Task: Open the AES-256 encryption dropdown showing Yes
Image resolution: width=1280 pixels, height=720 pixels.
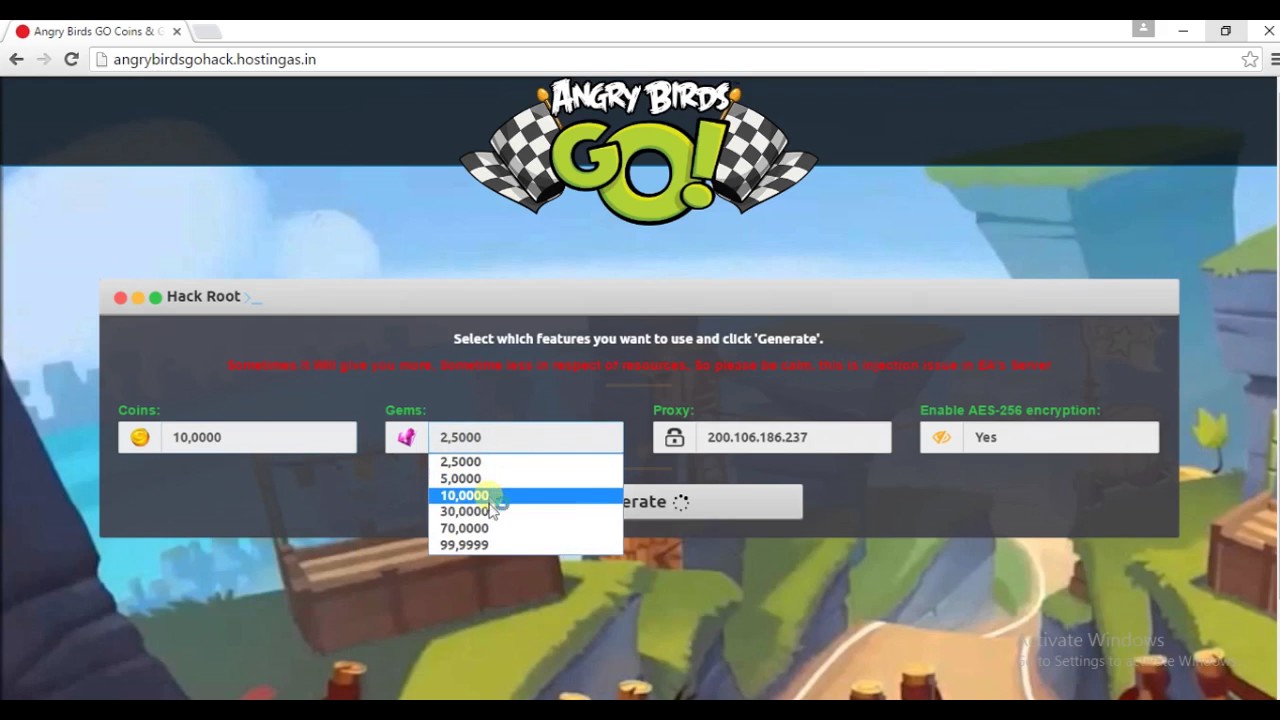Action: point(1061,437)
